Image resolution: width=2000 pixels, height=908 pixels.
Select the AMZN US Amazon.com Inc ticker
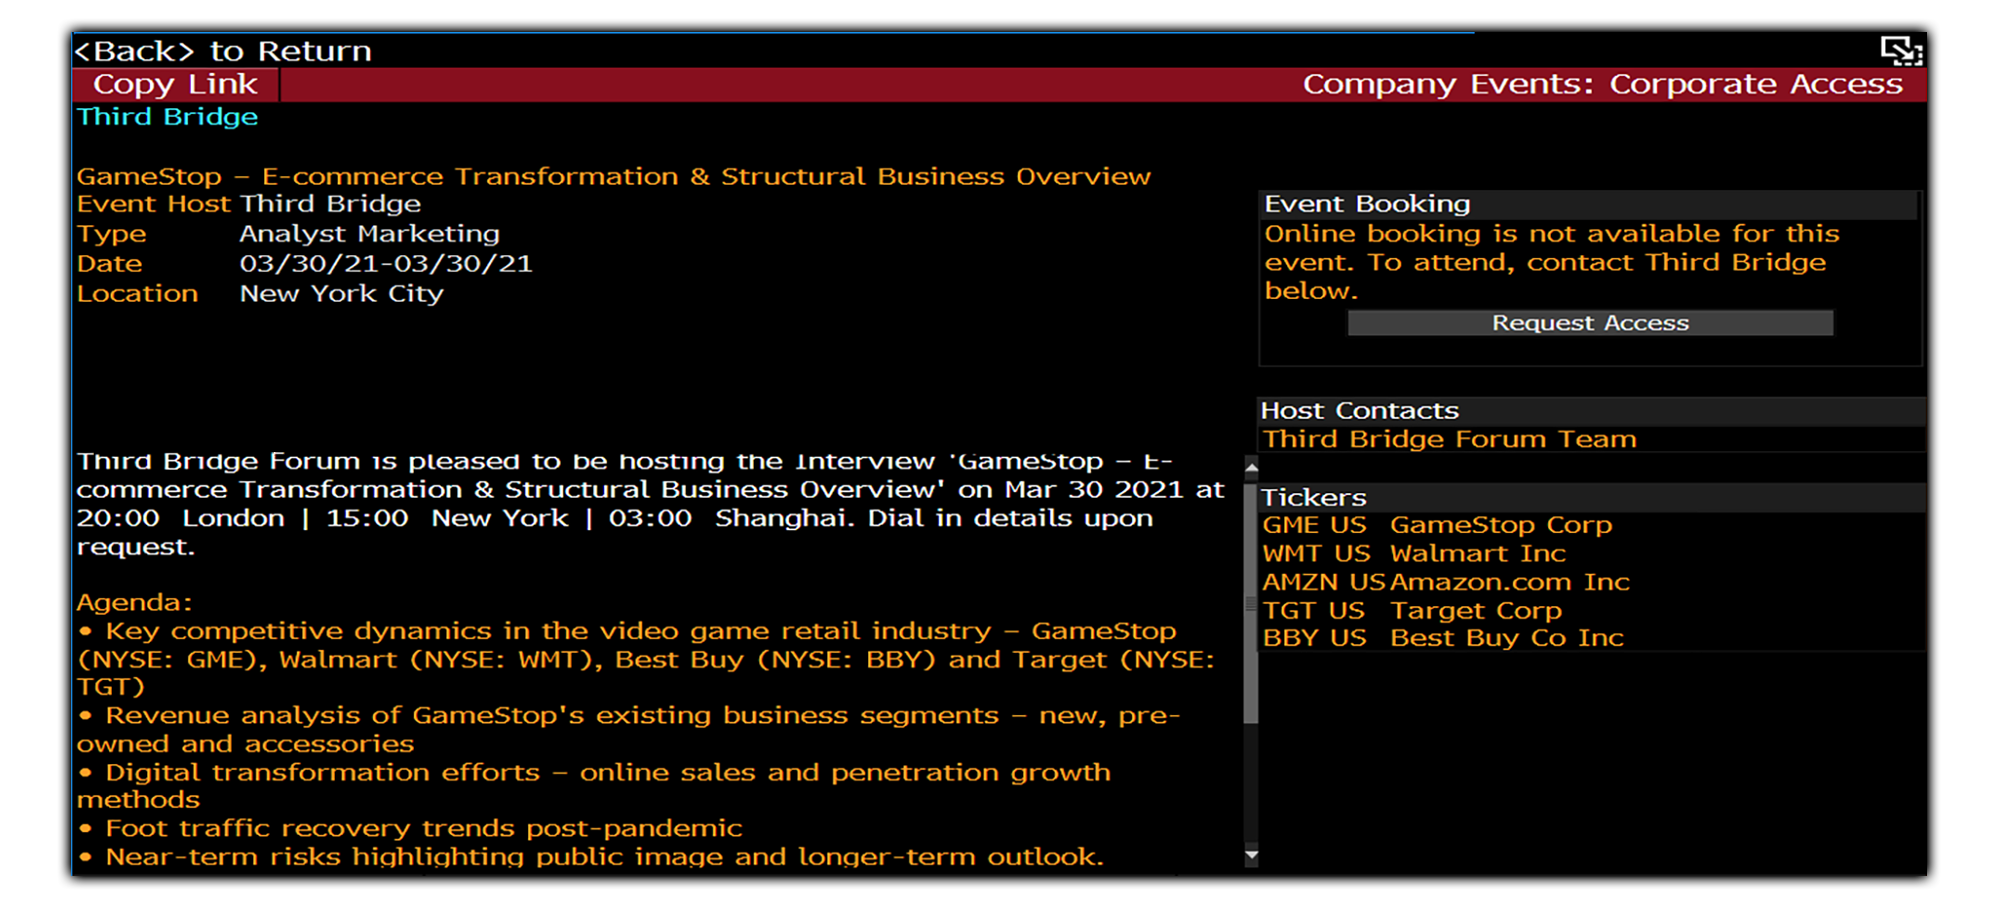coord(1446,582)
